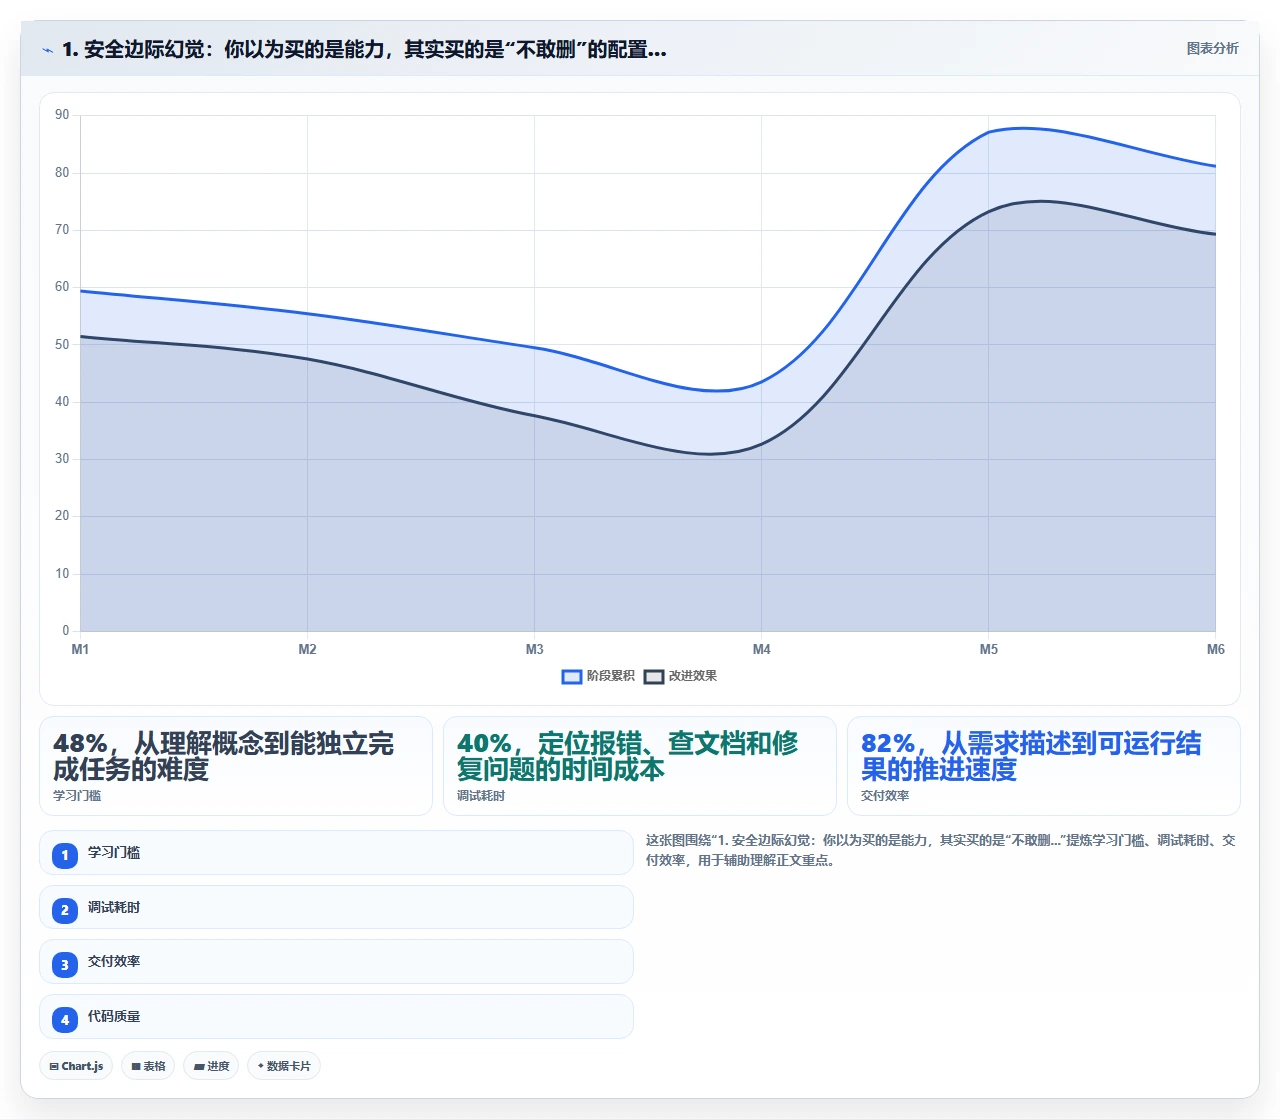Click the number 2 badge for 调试耗时
This screenshot has width=1280, height=1120.
(65, 910)
